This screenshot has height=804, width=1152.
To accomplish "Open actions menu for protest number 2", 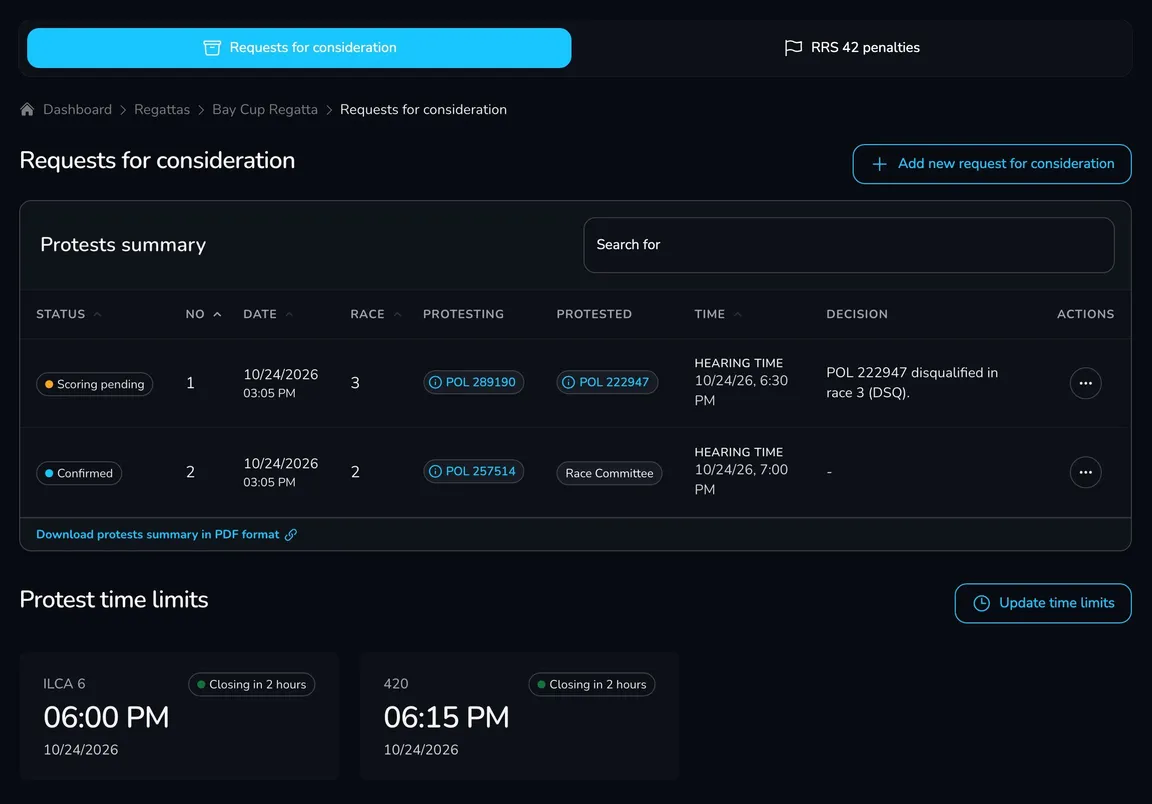I will point(1084,472).
